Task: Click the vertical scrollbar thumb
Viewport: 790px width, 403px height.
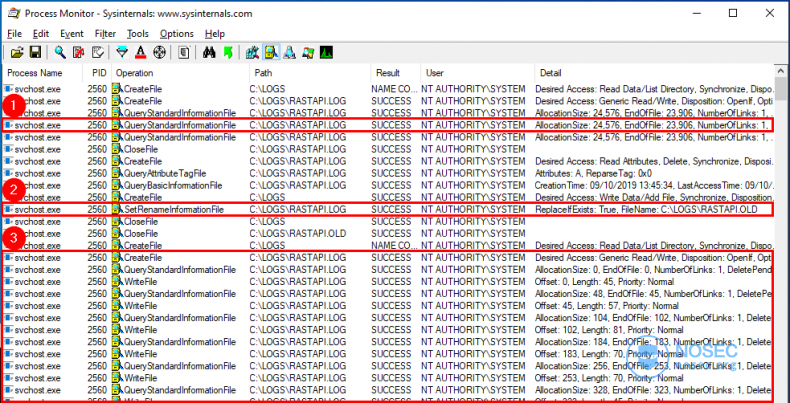Action: 781,89
